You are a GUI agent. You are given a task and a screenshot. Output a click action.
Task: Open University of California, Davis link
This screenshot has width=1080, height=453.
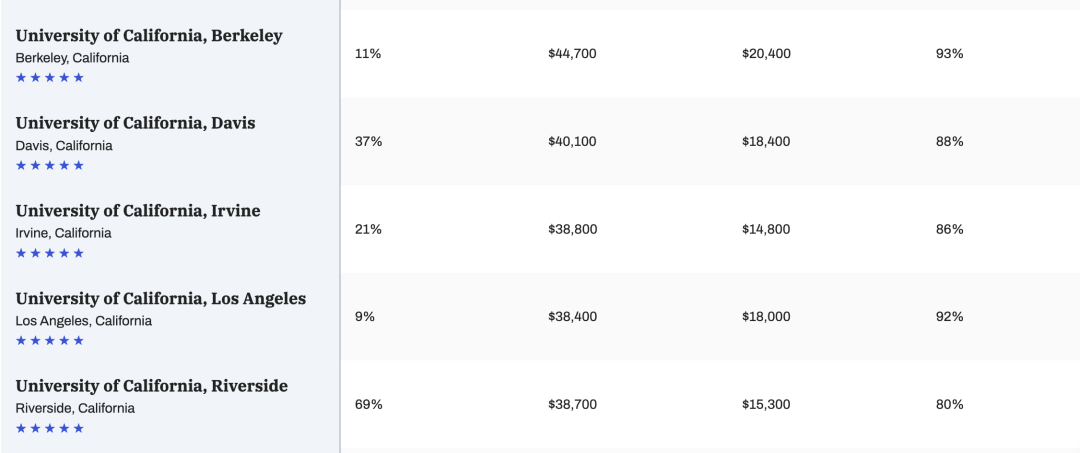click(x=136, y=123)
